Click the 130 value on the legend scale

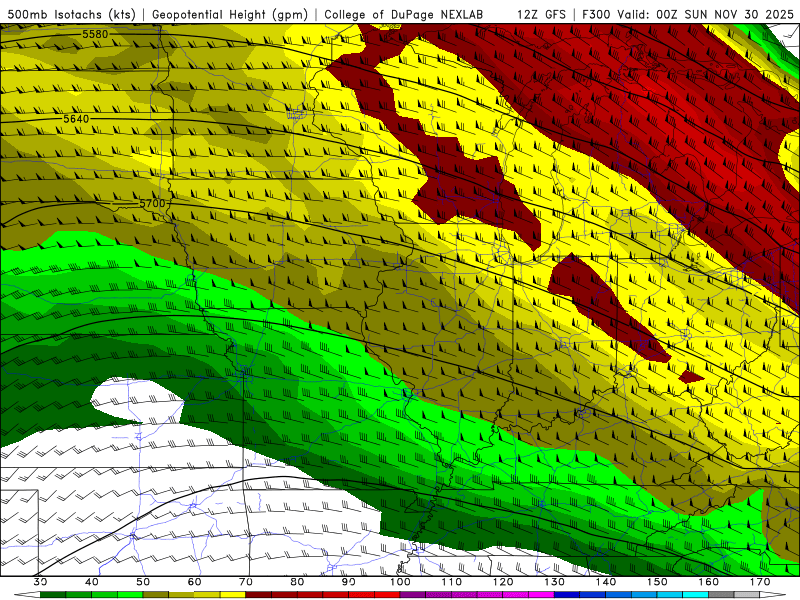(x=555, y=582)
